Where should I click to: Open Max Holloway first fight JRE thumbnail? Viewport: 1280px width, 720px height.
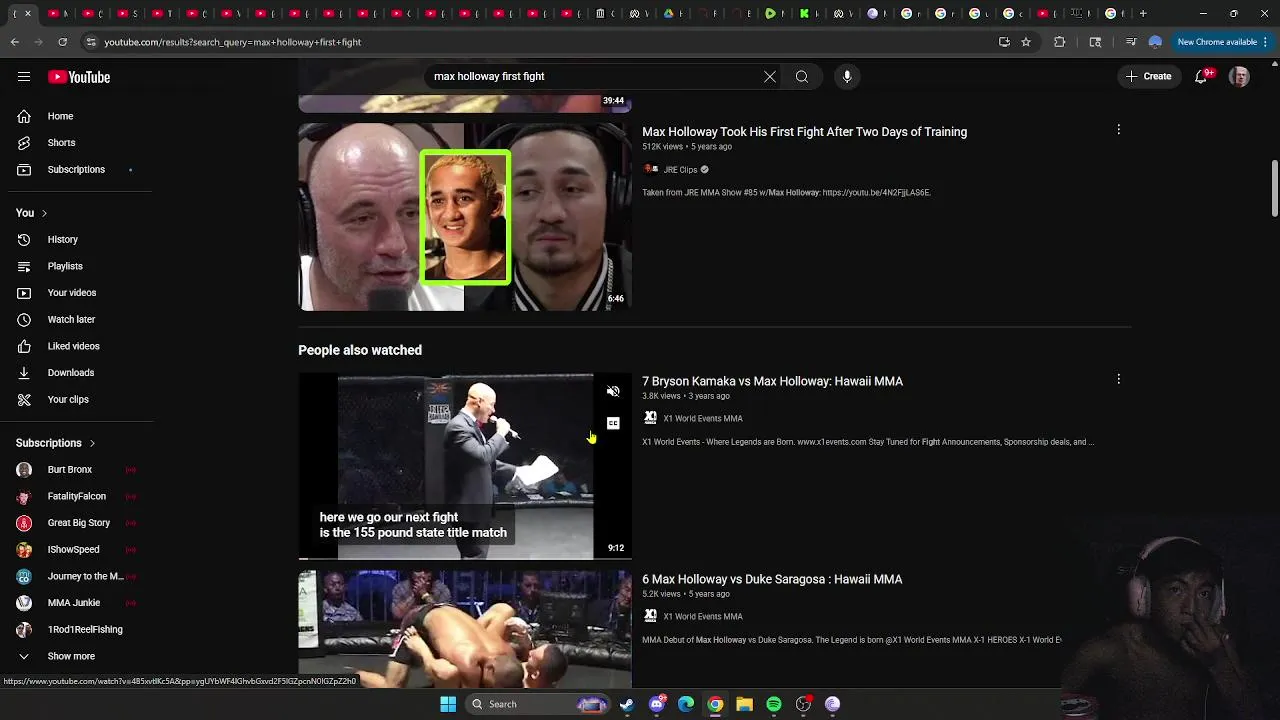coord(465,217)
